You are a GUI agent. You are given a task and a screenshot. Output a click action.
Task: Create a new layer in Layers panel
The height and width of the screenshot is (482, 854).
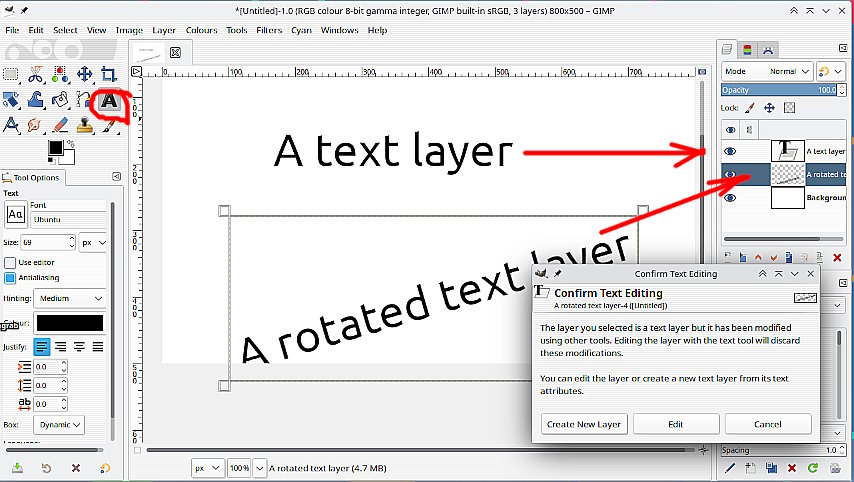coord(727,257)
